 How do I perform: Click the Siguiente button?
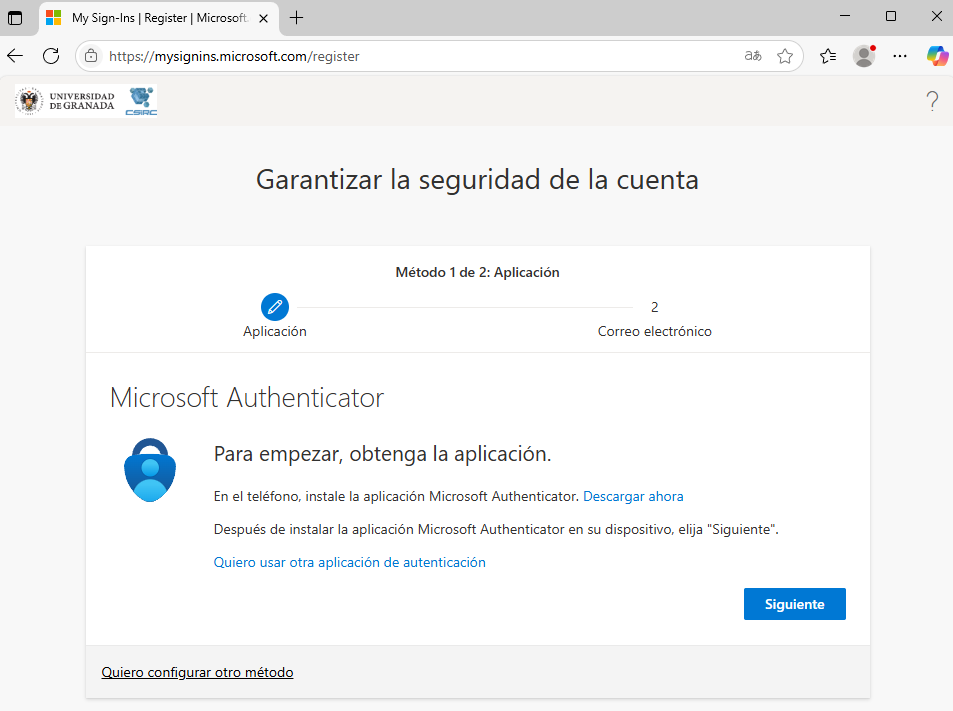[794, 604]
